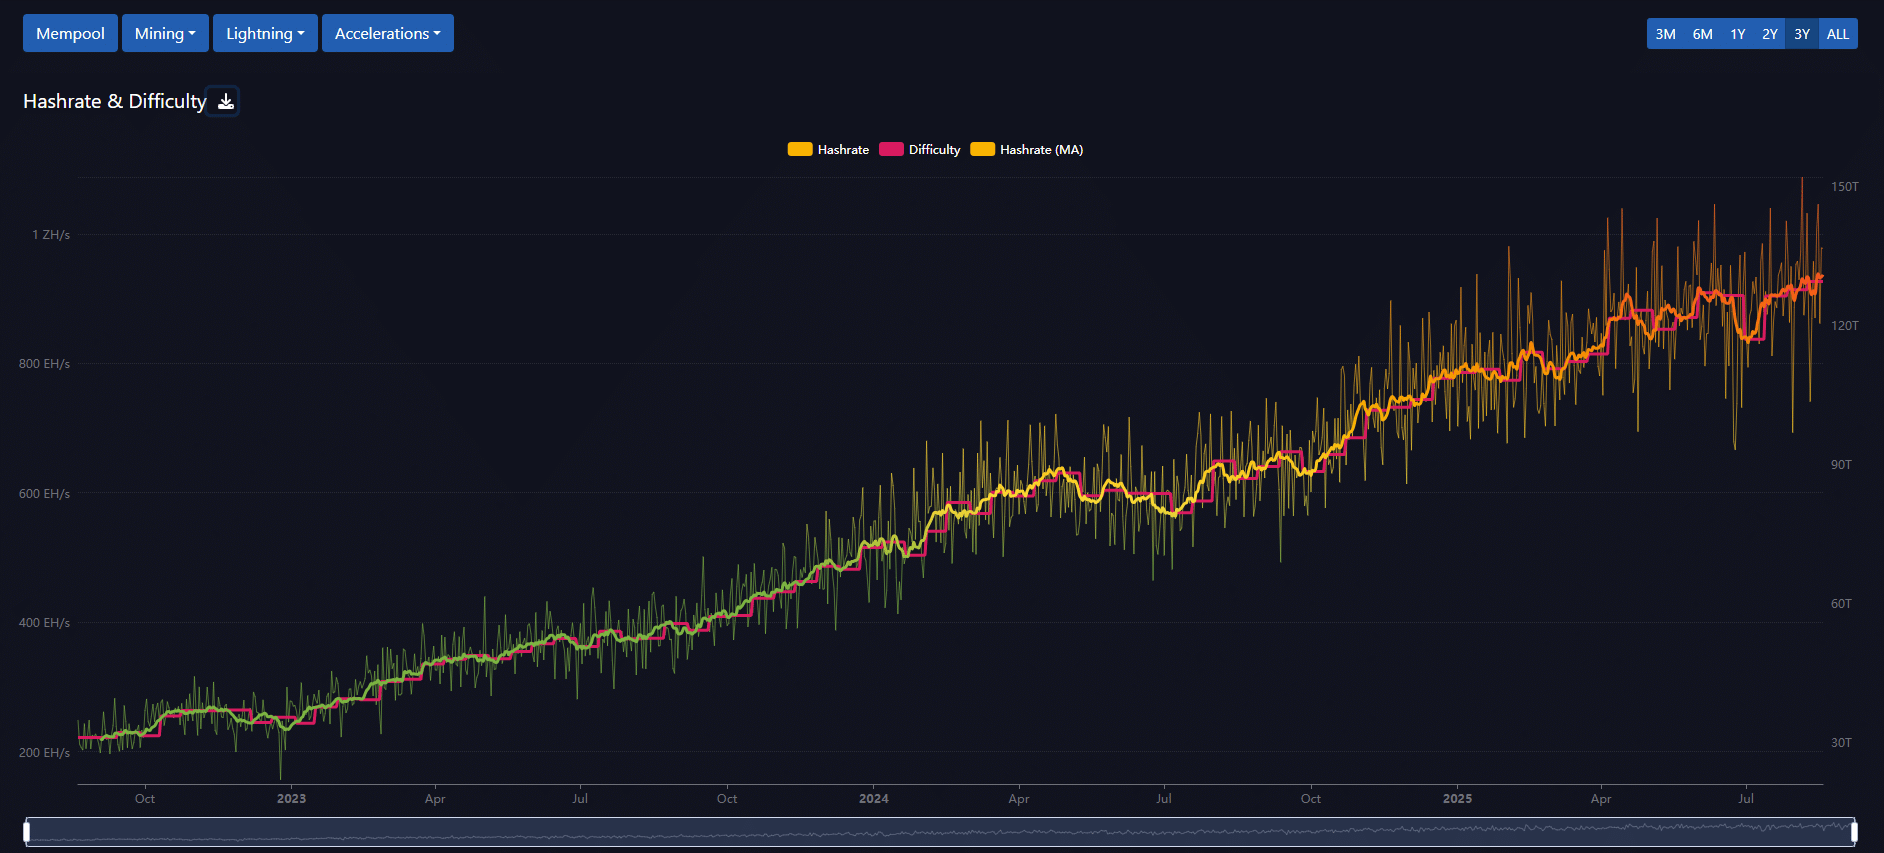Click the 150T difficulty axis label
The image size is (1884, 853).
click(1845, 187)
